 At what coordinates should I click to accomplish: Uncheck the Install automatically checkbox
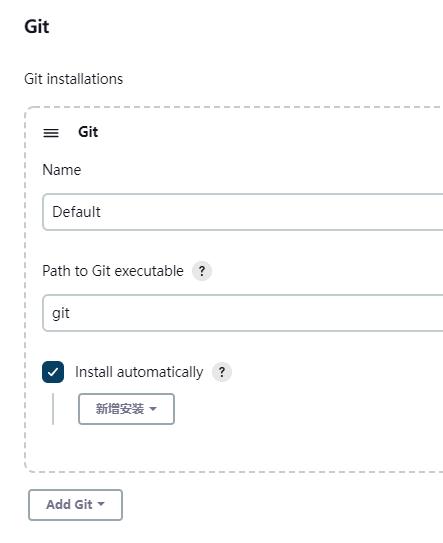pos(53,372)
